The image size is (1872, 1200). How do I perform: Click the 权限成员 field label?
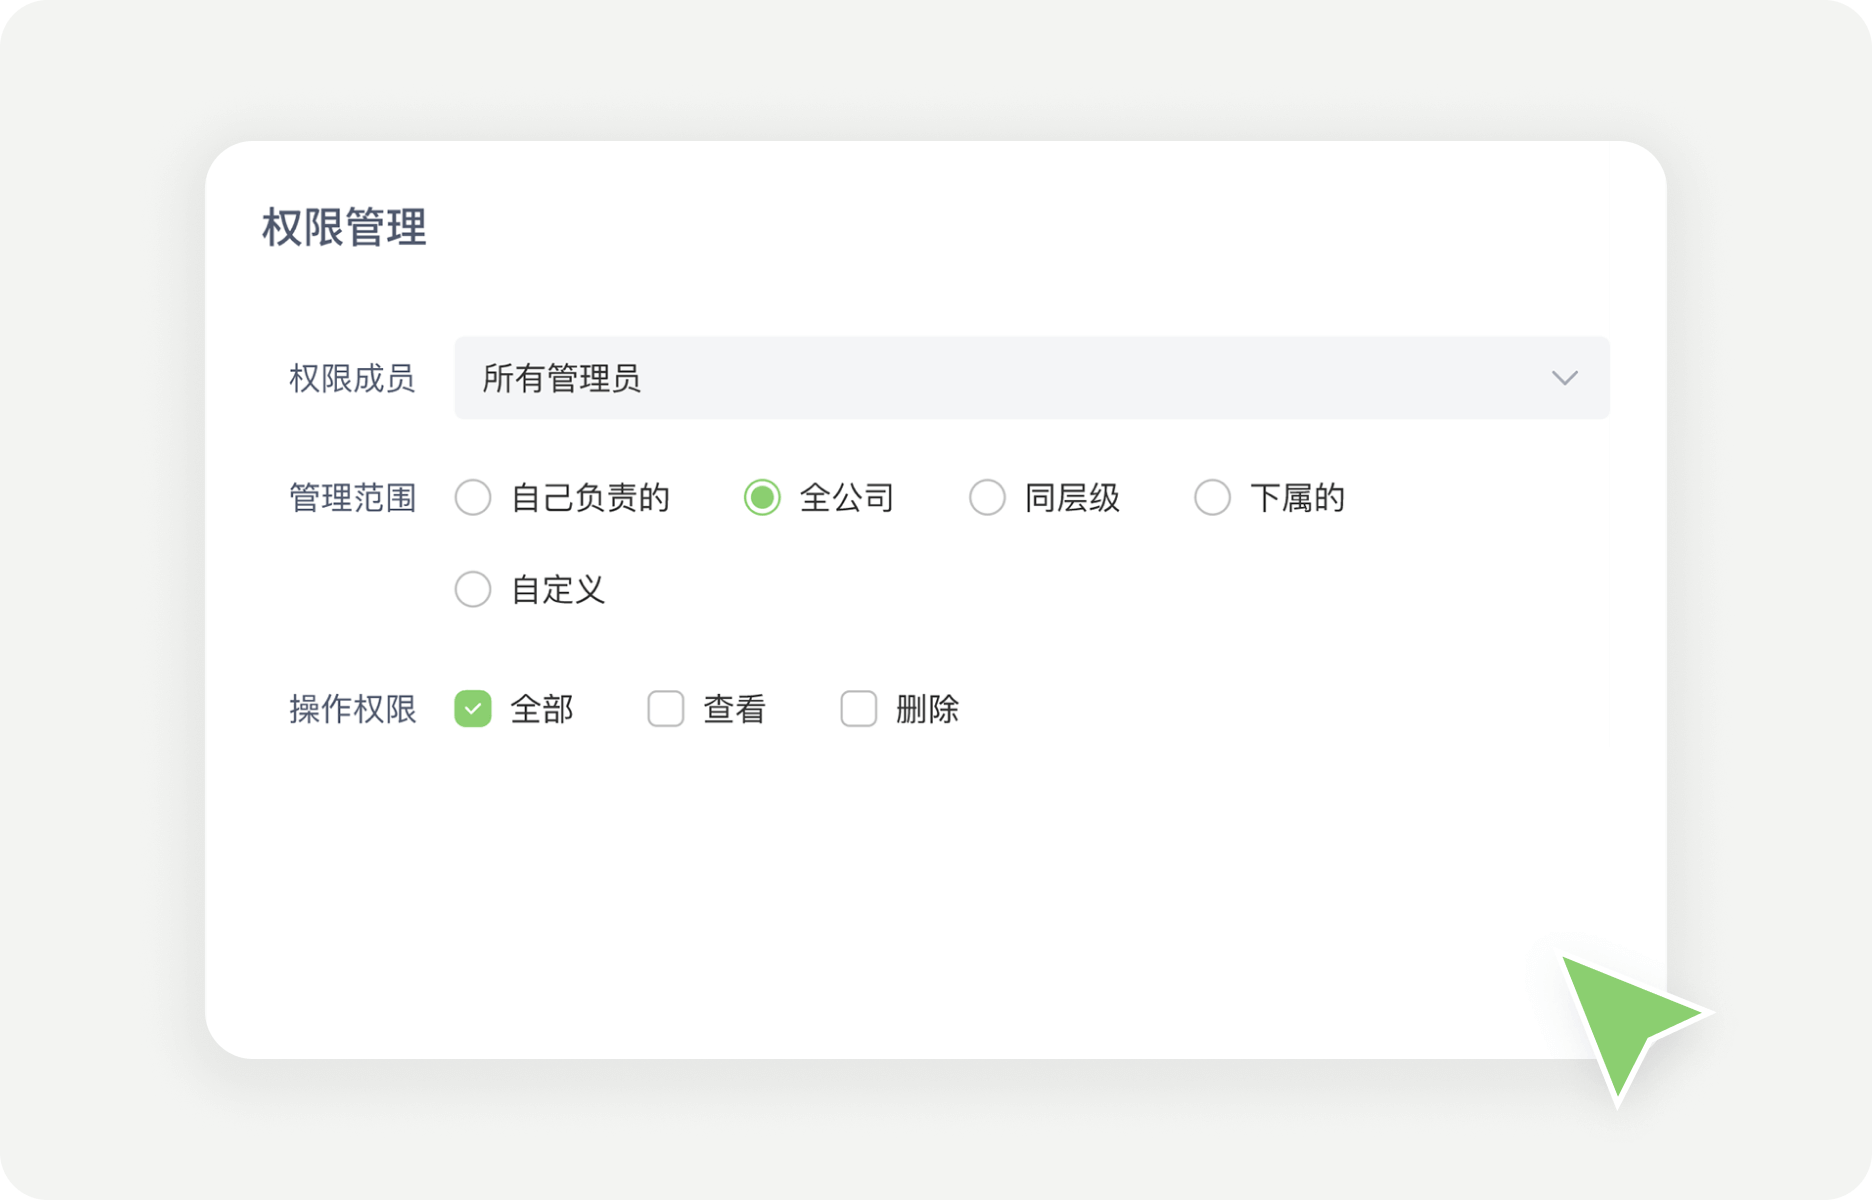coord(352,378)
